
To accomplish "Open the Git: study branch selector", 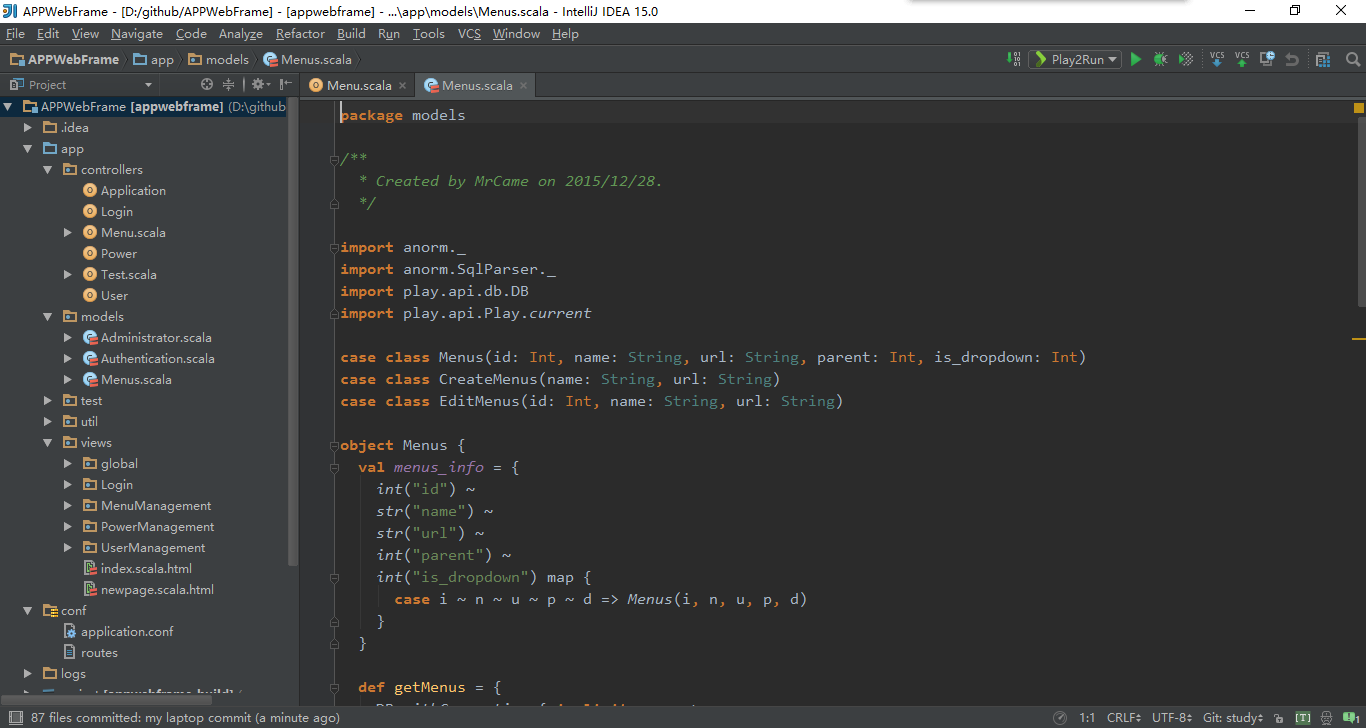I will (1232, 718).
